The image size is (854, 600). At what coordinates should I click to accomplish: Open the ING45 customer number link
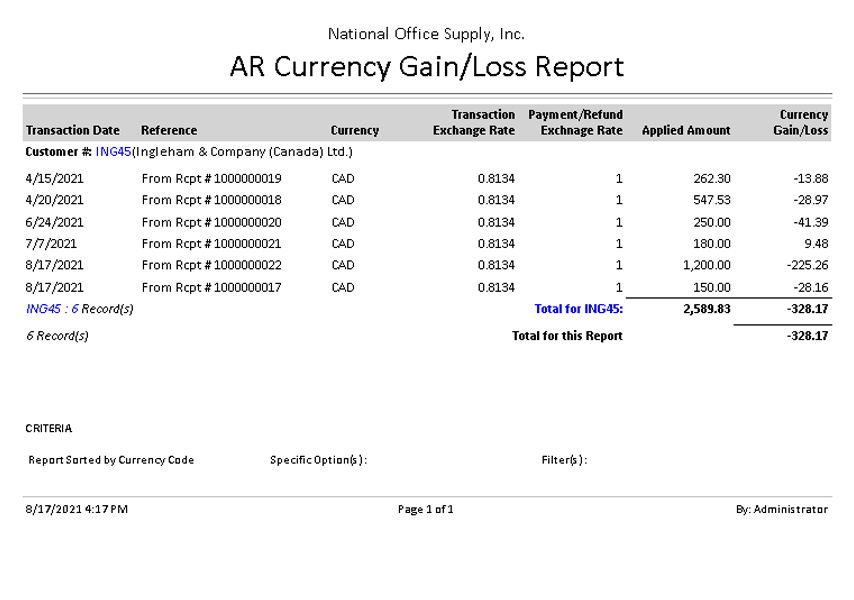point(113,153)
